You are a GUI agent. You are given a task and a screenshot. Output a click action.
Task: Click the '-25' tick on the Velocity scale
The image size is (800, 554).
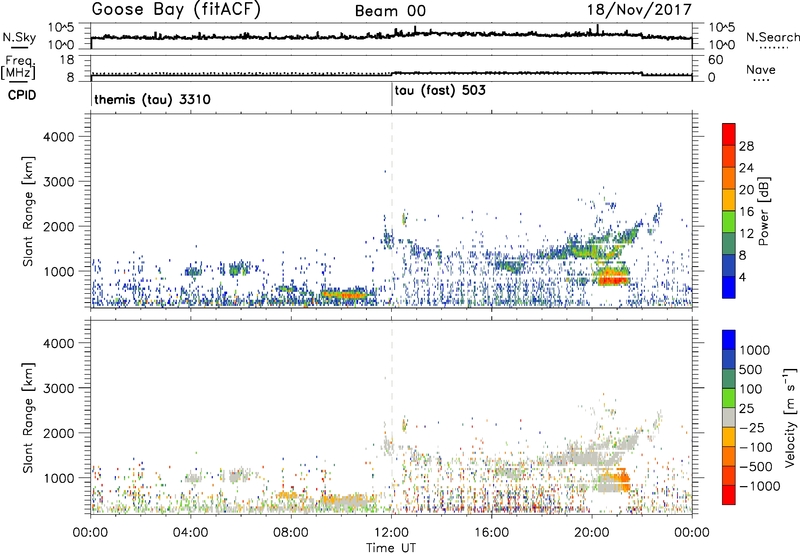pyautogui.click(x=752, y=428)
